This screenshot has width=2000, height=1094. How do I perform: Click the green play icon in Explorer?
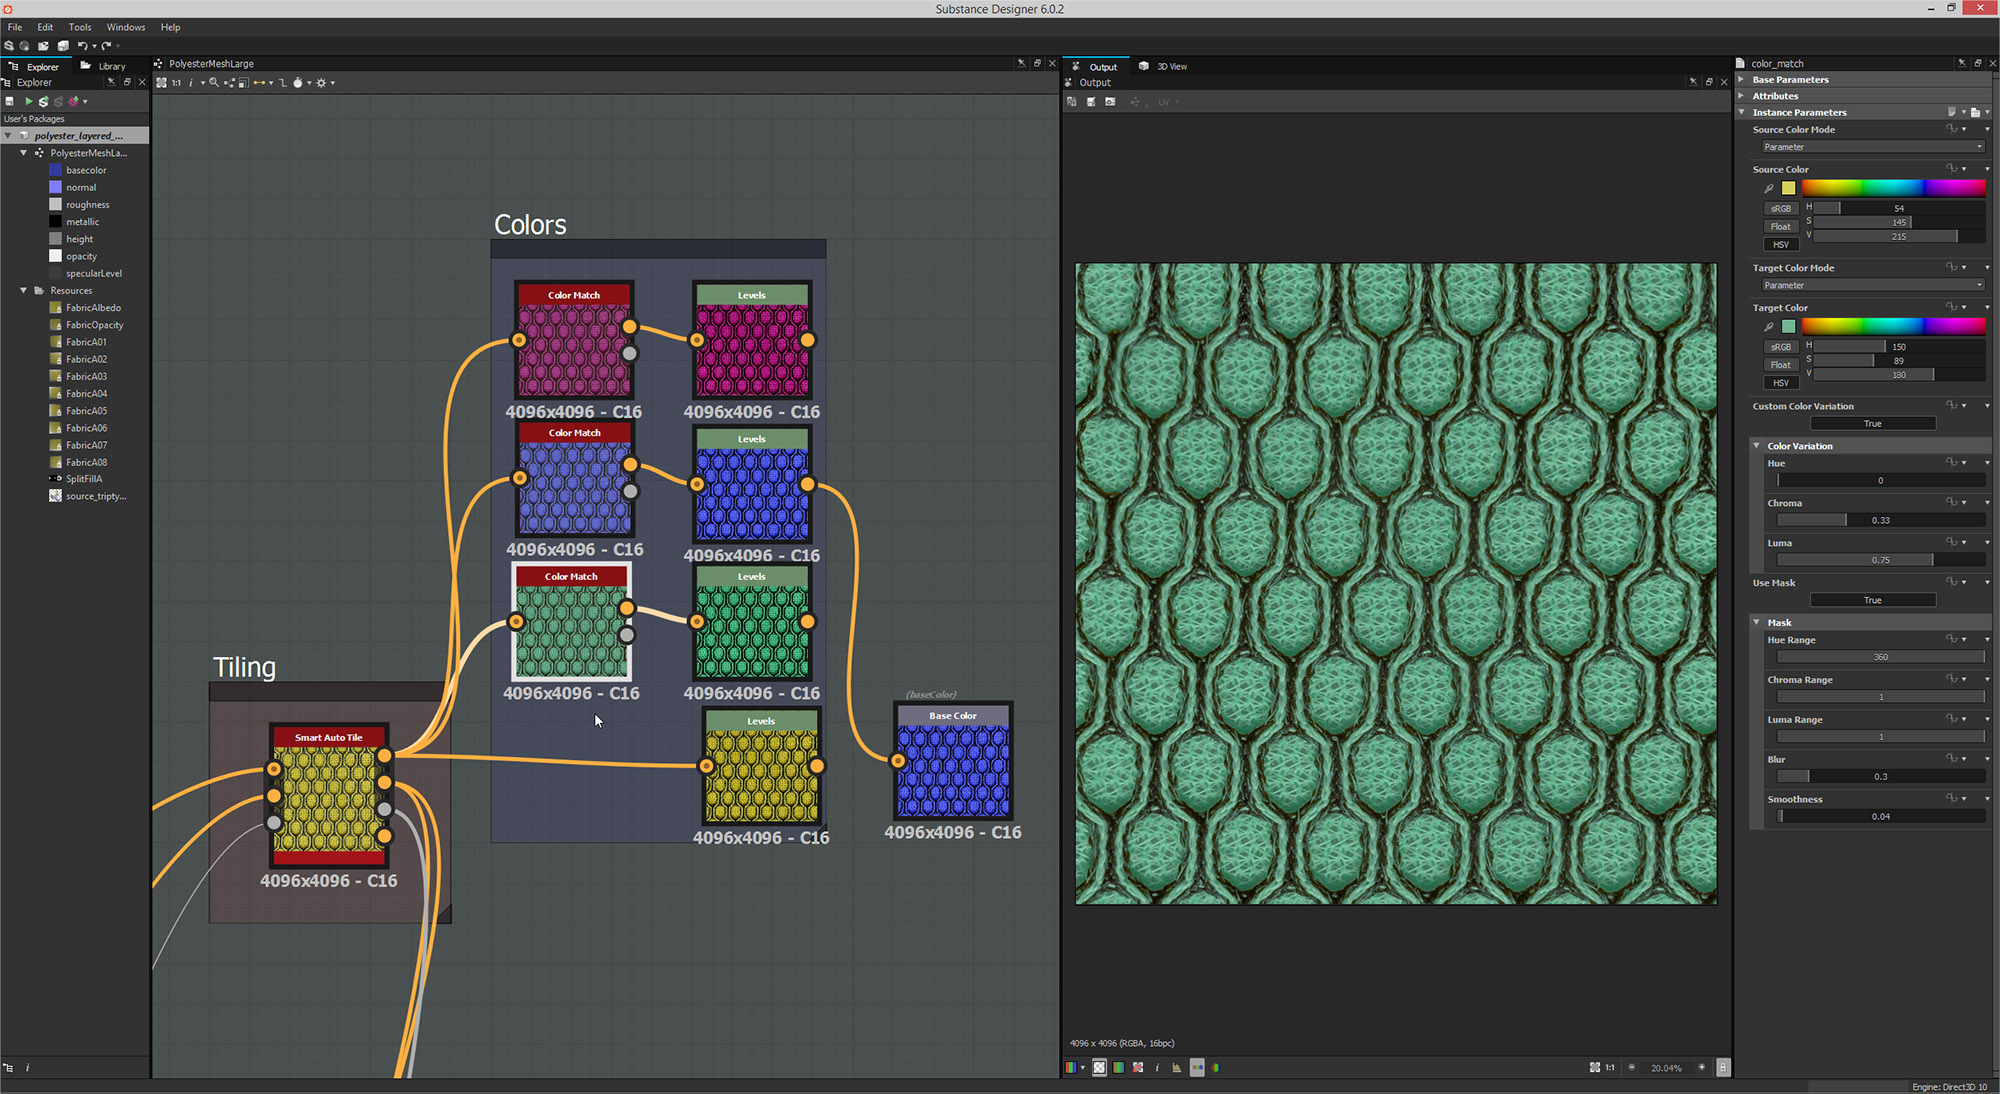tap(29, 101)
